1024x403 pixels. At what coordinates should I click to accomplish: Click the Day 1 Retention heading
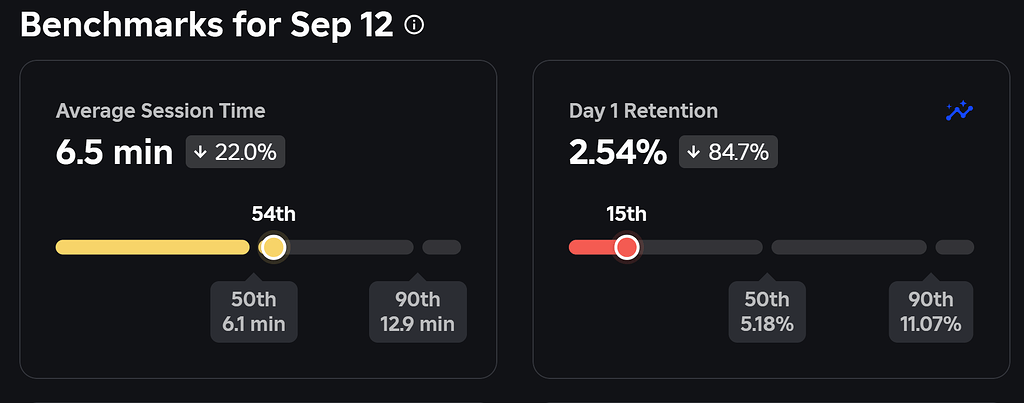[643, 111]
